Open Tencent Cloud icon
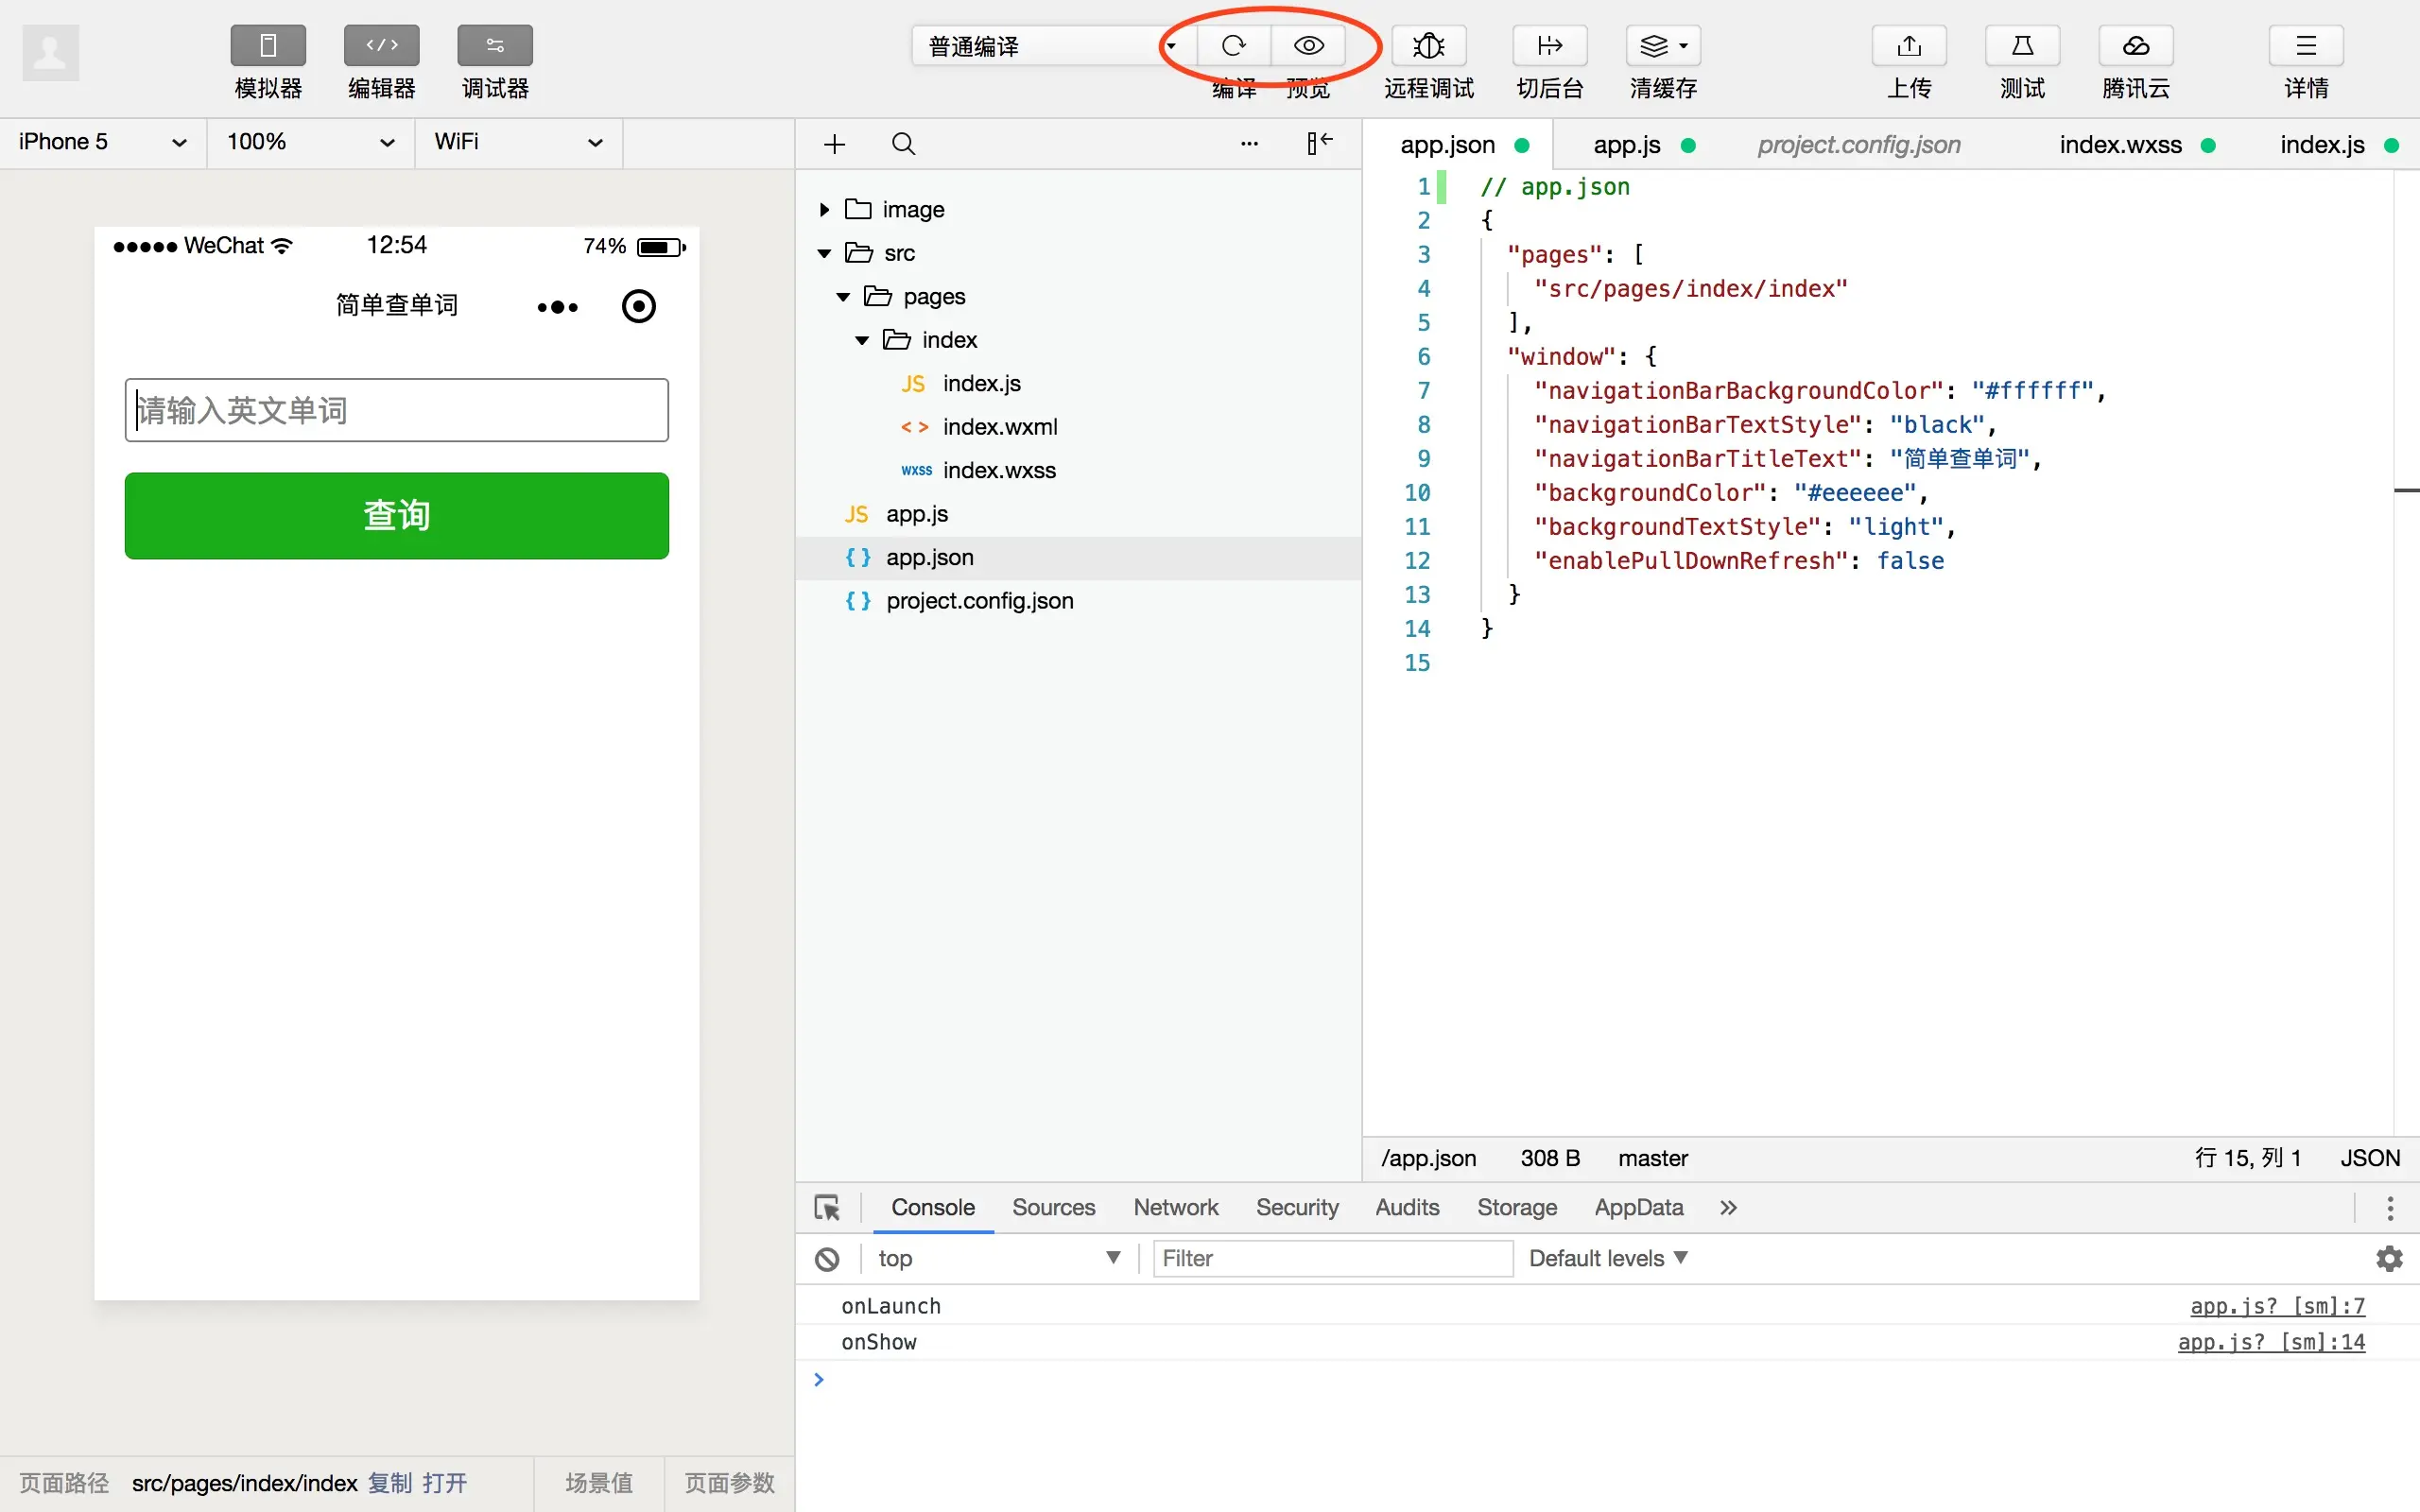Screen dimensions: 2420x1512 (x=2135, y=46)
